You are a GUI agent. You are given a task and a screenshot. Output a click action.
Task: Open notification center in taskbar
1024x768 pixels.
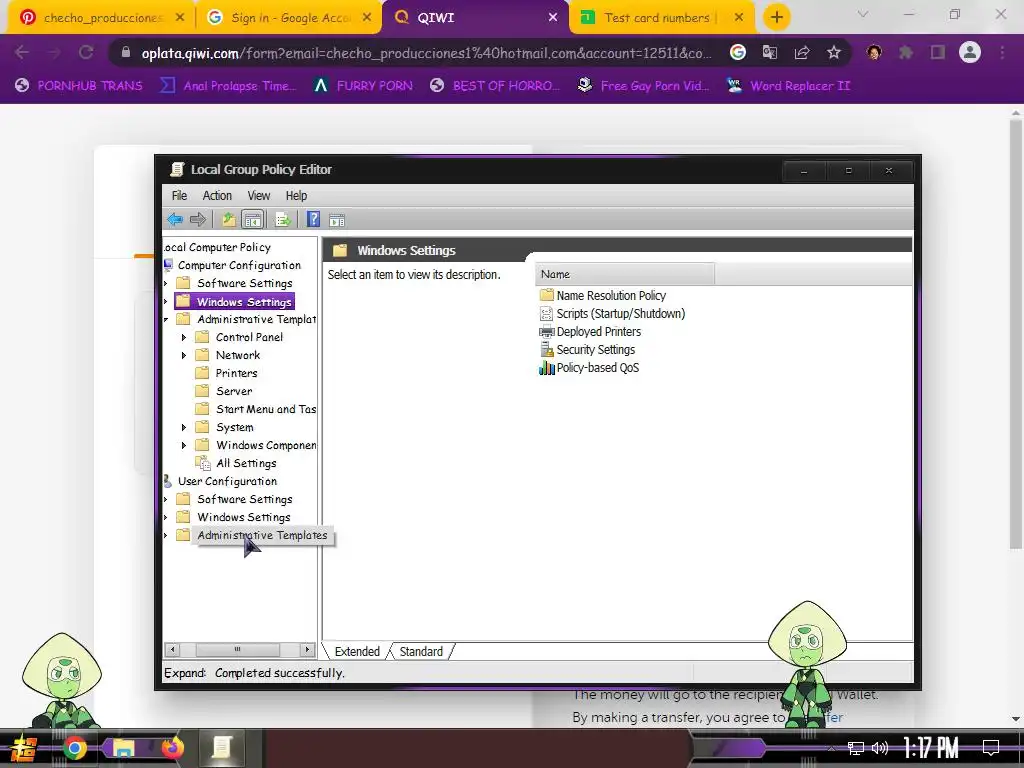(991, 748)
